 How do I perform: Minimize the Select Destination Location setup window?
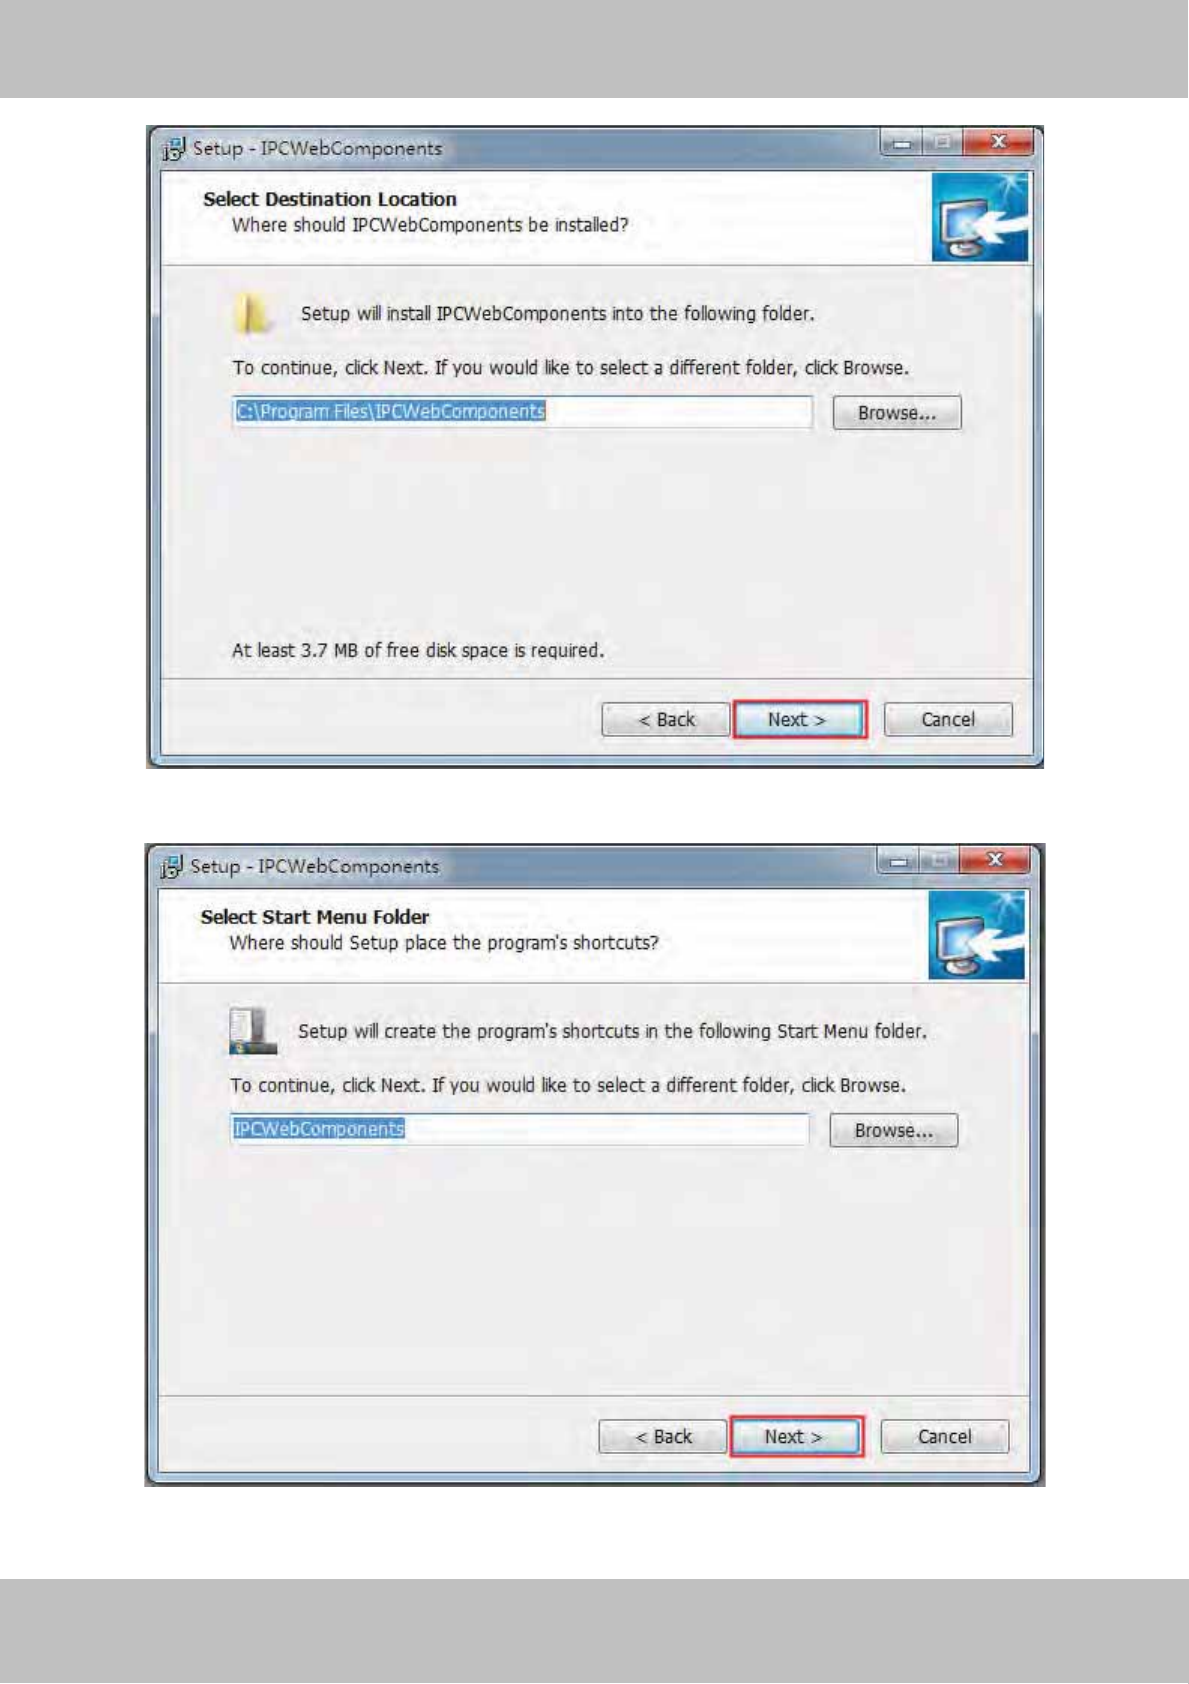(902, 142)
